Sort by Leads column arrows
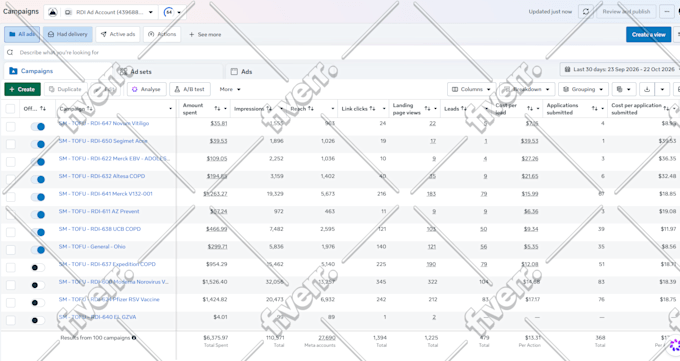 464,108
